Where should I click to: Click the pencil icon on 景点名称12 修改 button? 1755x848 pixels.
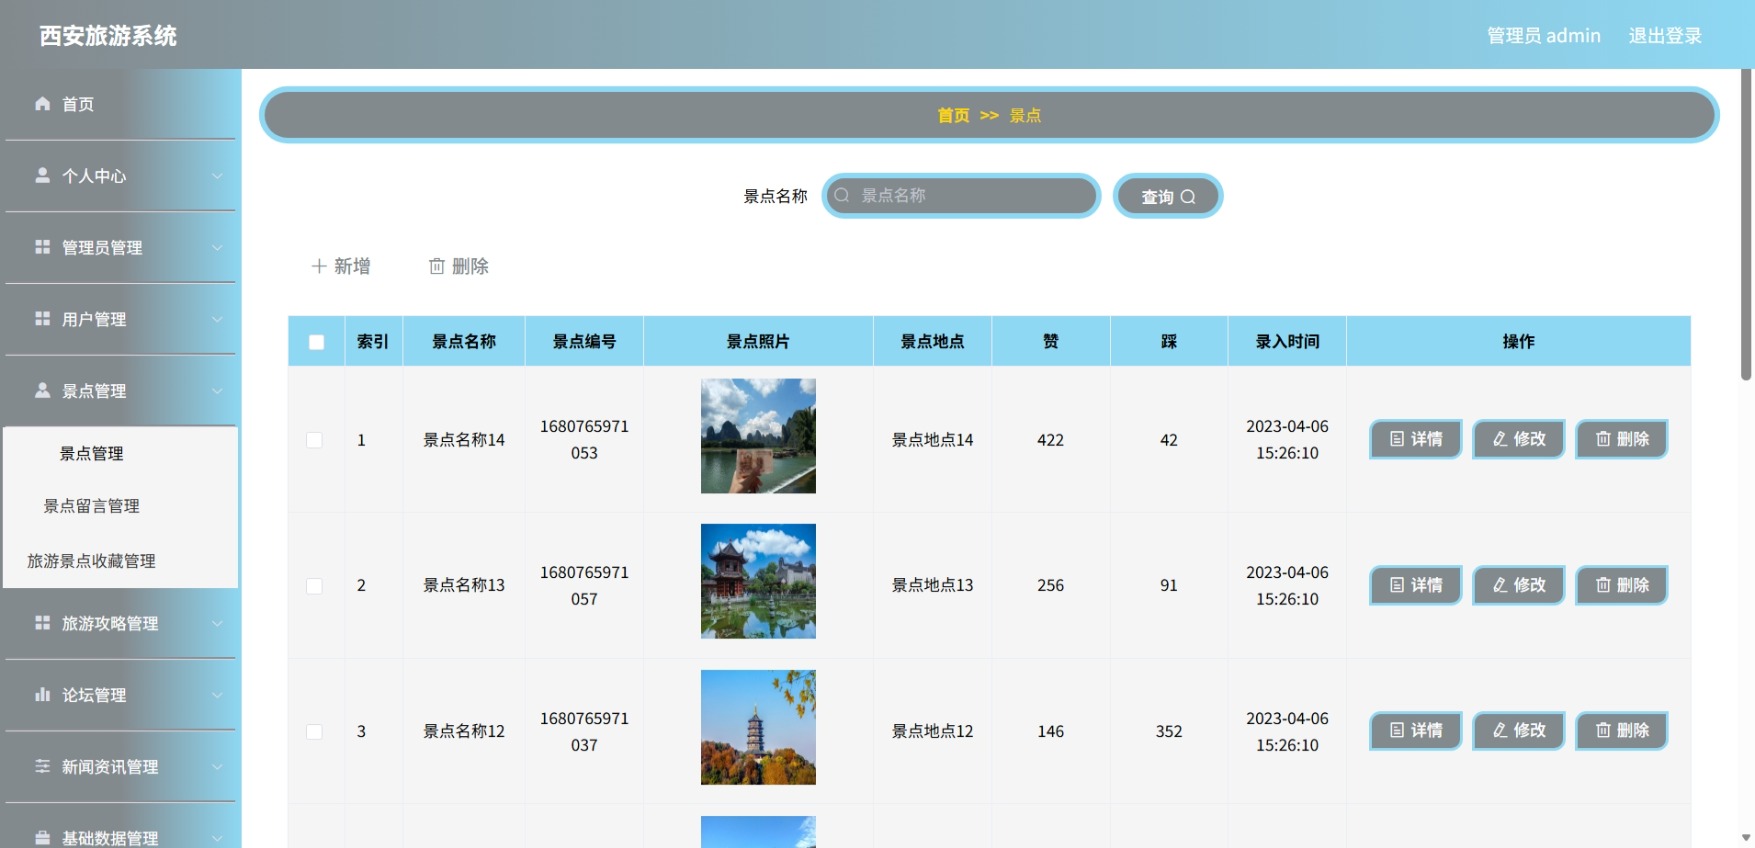1500,731
